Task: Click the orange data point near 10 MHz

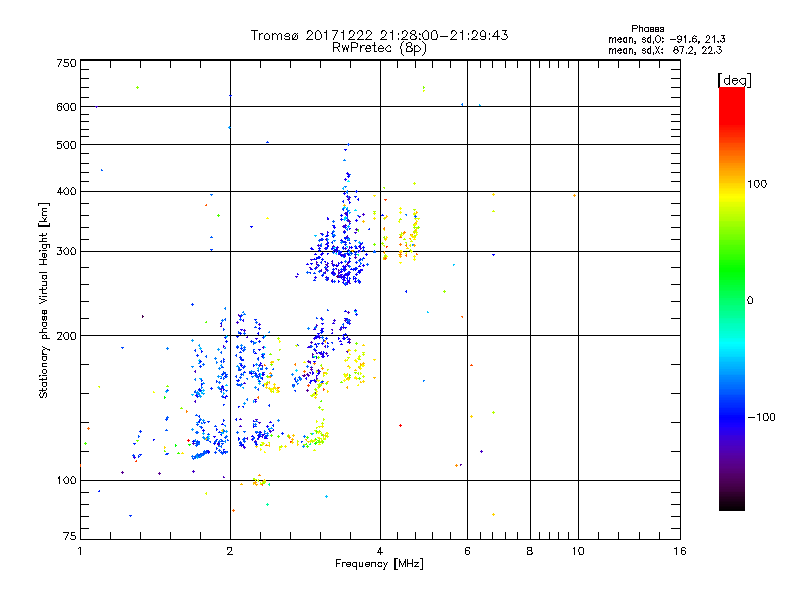Action: (574, 195)
